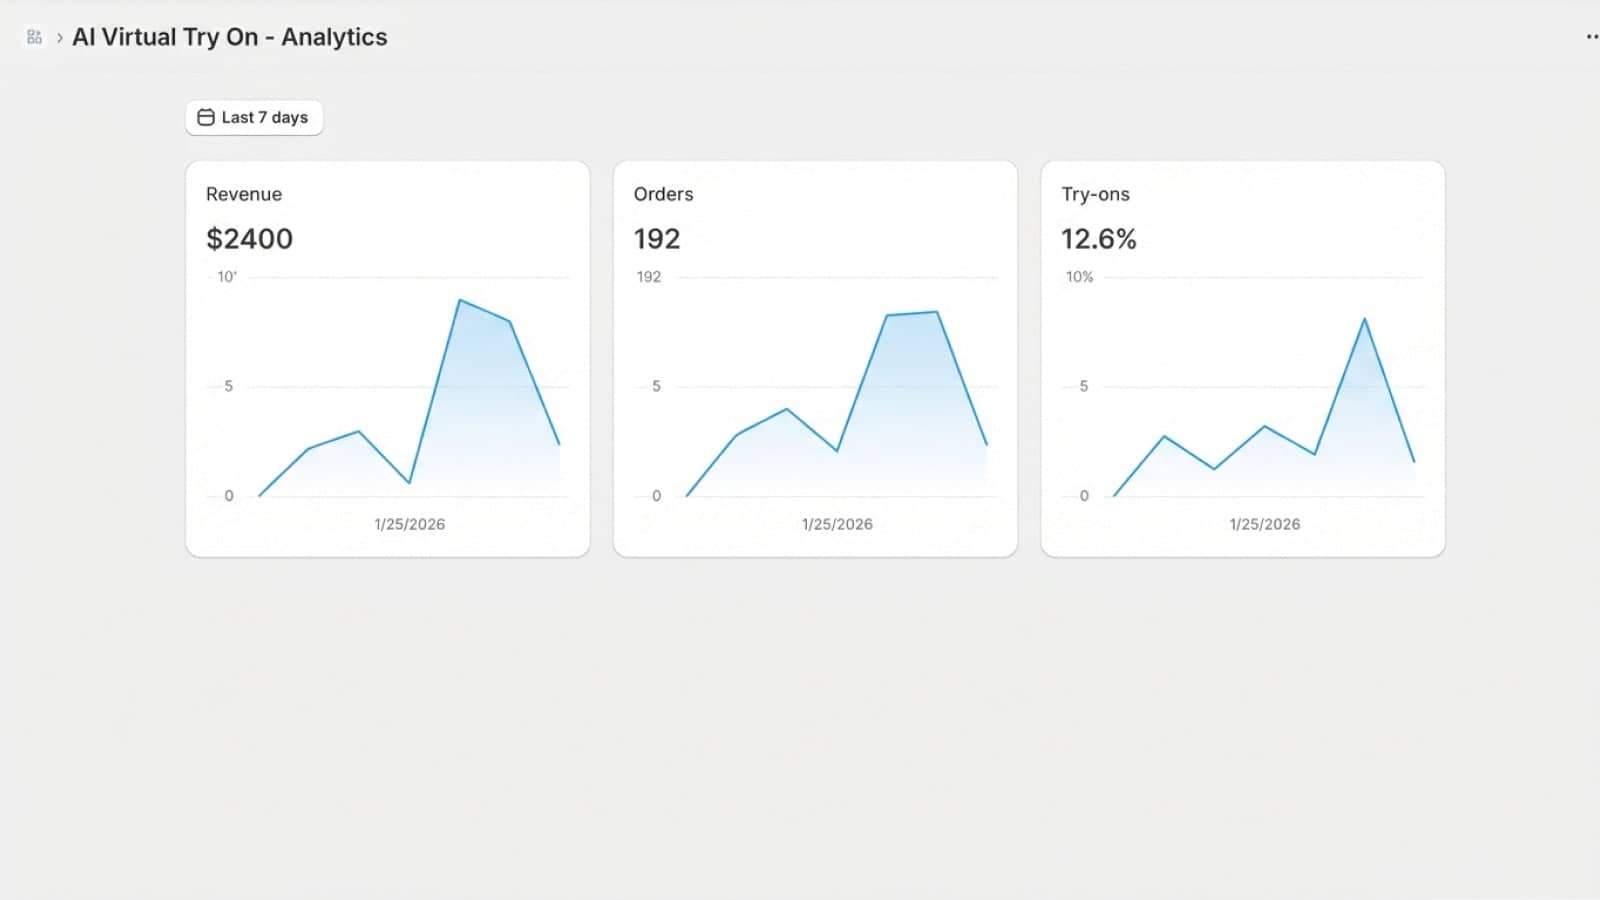Image resolution: width=1600 pixels, height=900 pixels.
Task: Click the Try-ons chart spike
Action: point(1366,318)
